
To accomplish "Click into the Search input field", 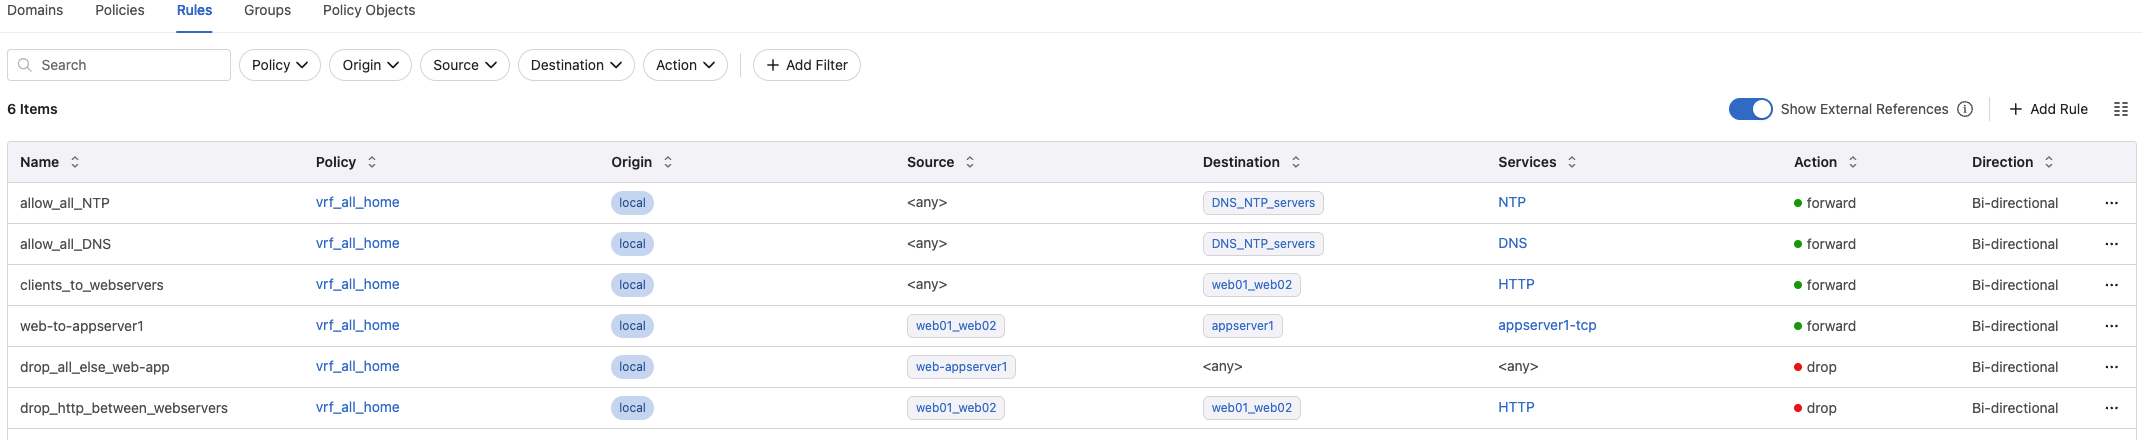I will pos(130,65).
